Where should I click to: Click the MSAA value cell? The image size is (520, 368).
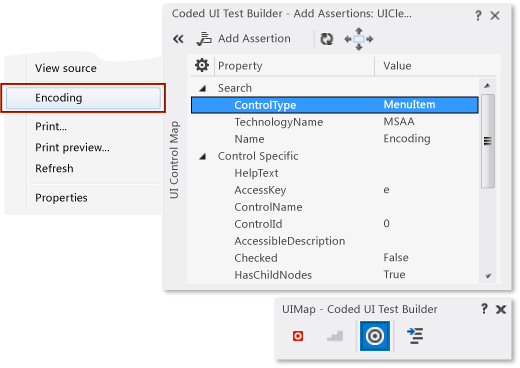pos(399,122)
